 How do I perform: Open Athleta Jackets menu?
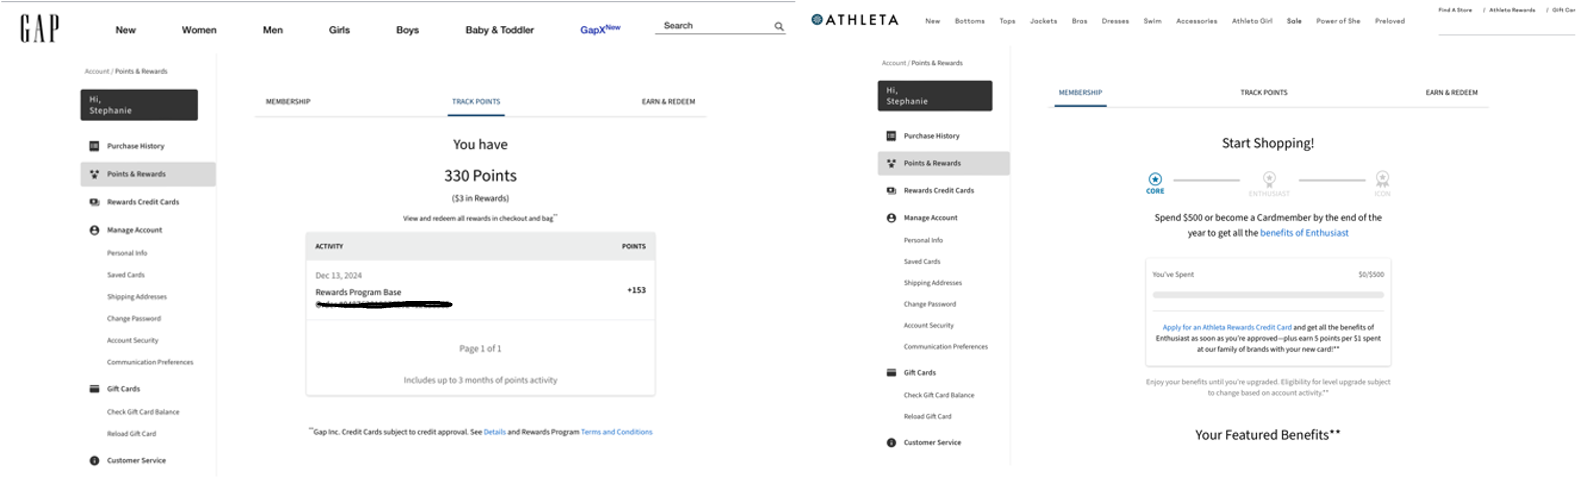[x=1043, y=21]
